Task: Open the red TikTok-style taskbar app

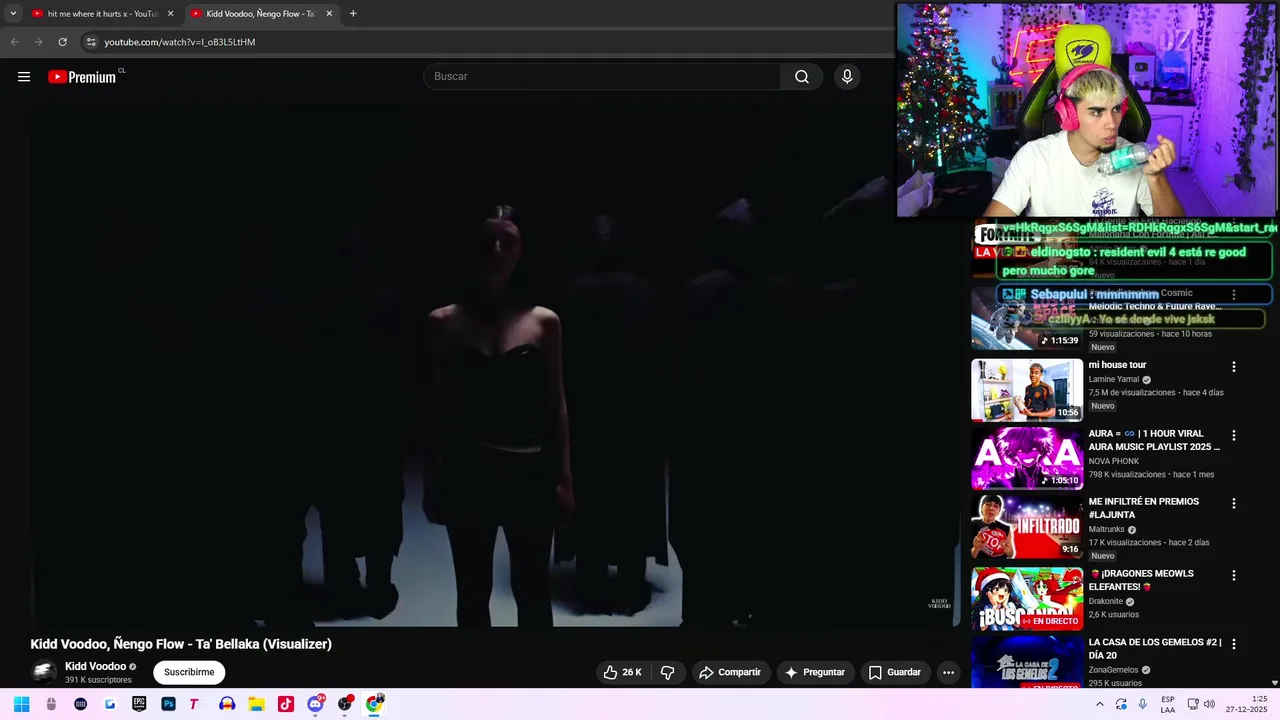Action: pos(286,704)
